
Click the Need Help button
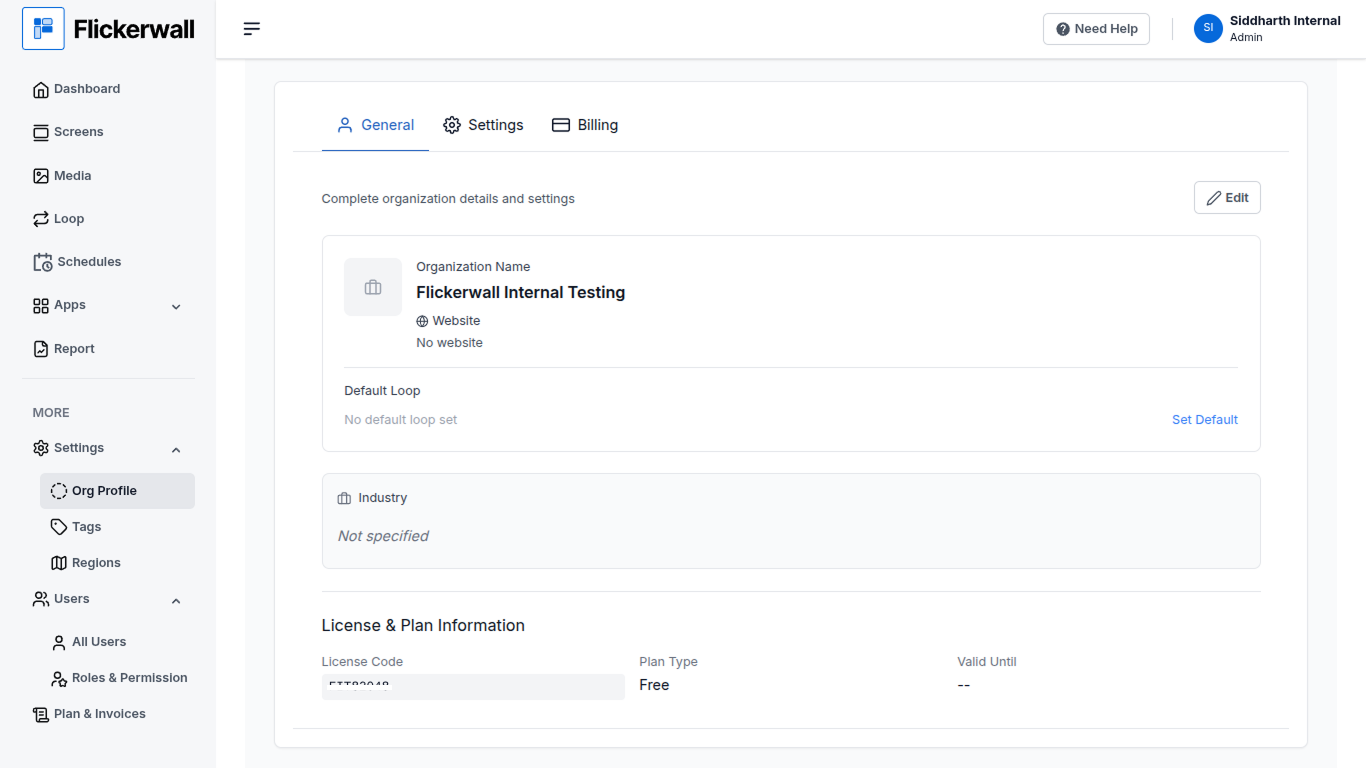point(1096,29)
